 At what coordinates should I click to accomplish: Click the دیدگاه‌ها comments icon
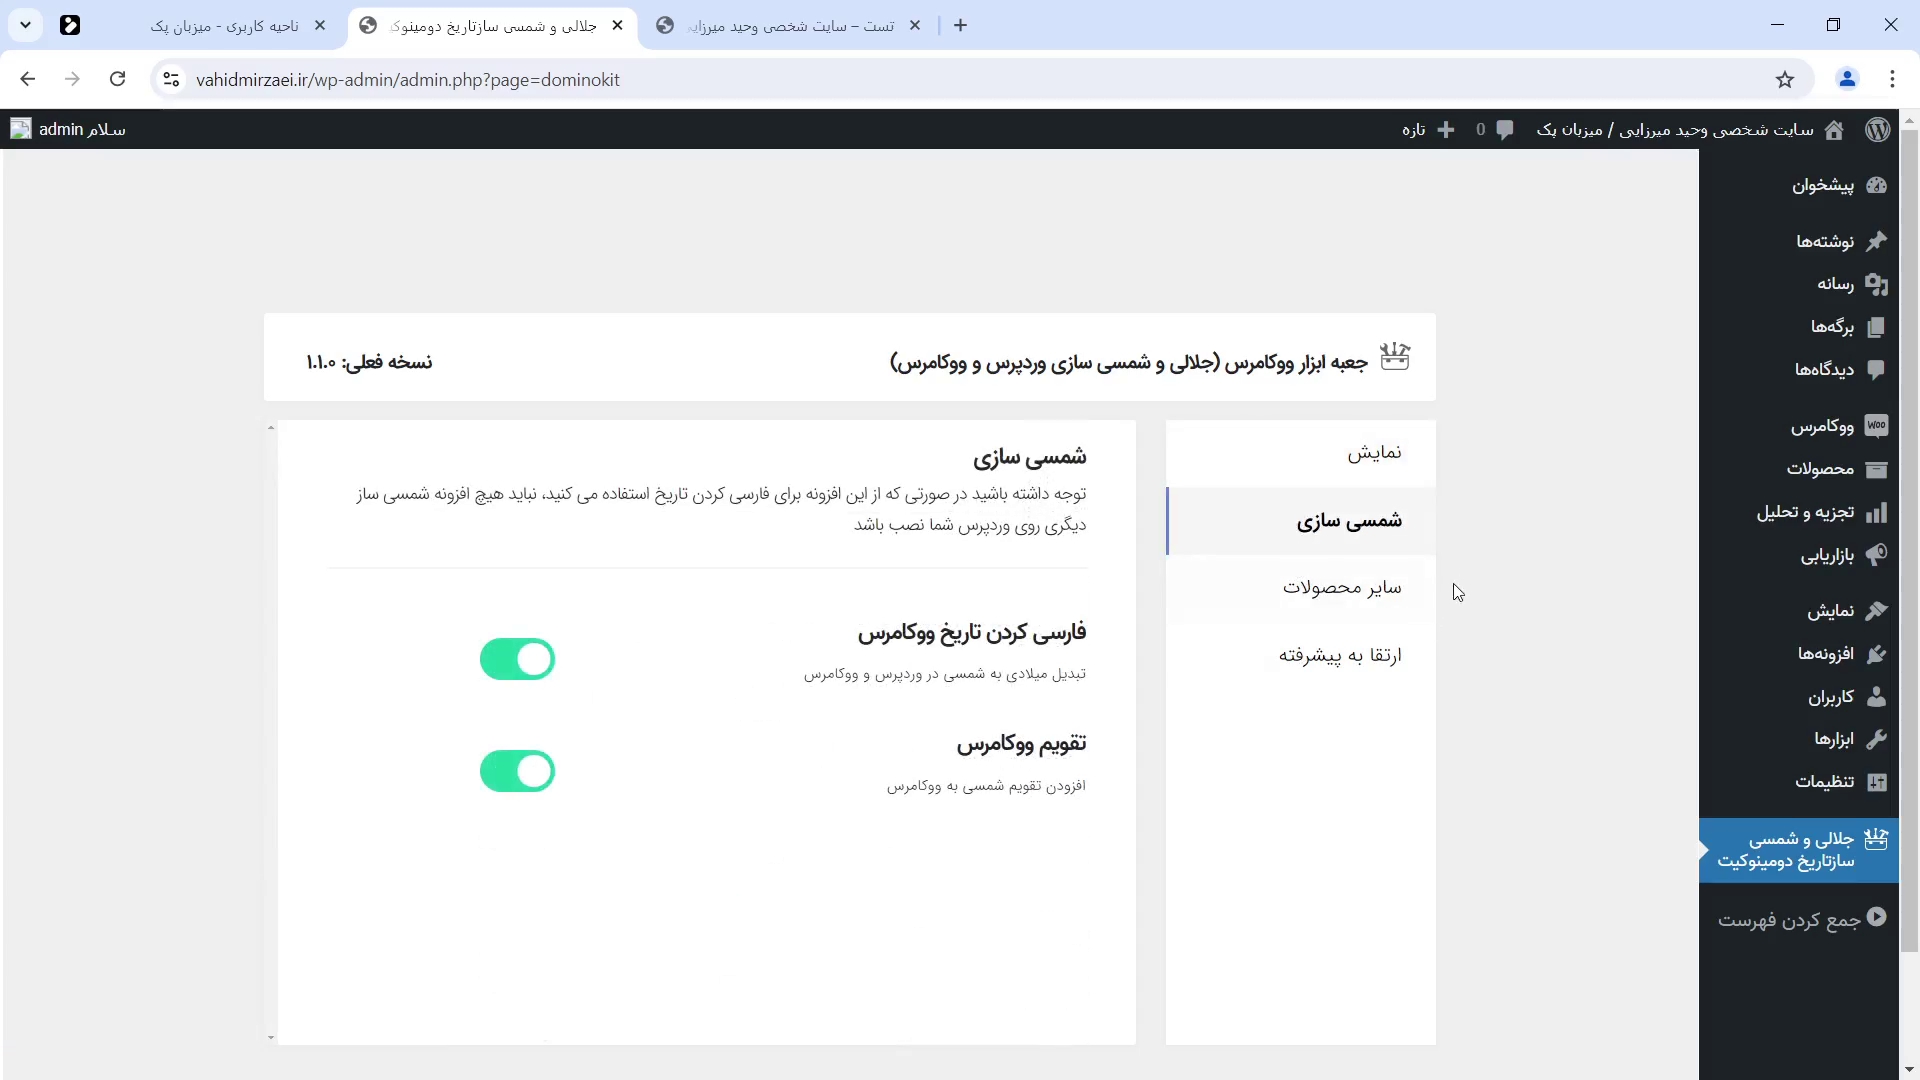click(1876, 369)
